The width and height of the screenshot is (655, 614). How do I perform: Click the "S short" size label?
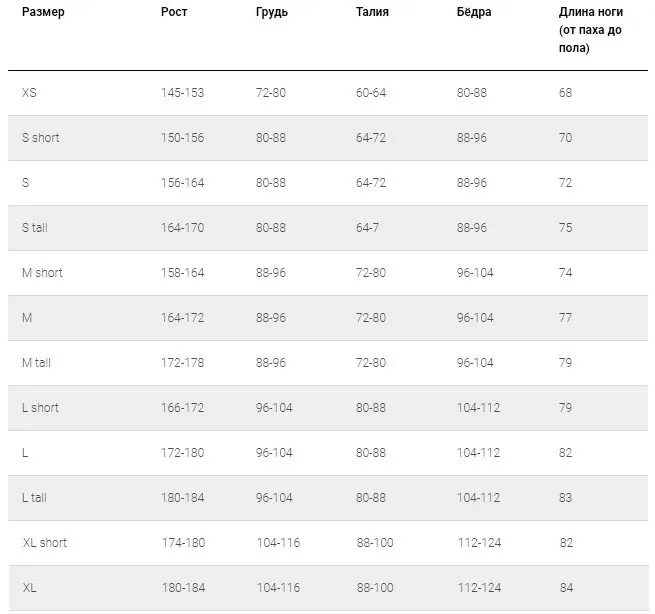point(41,138)
